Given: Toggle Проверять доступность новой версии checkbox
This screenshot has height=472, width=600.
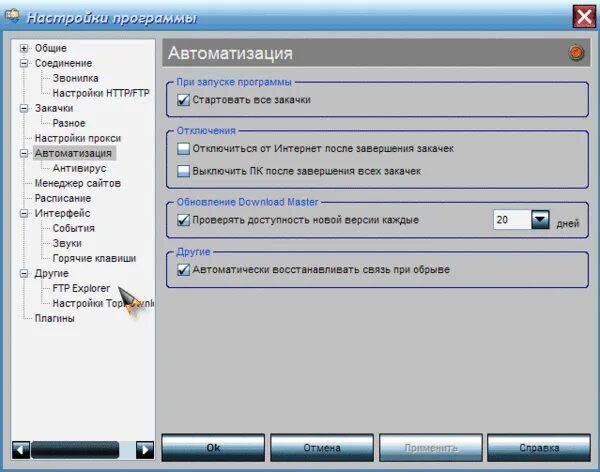Looking at the screenshot, I should pyautogui.click(x=183, y=220).
